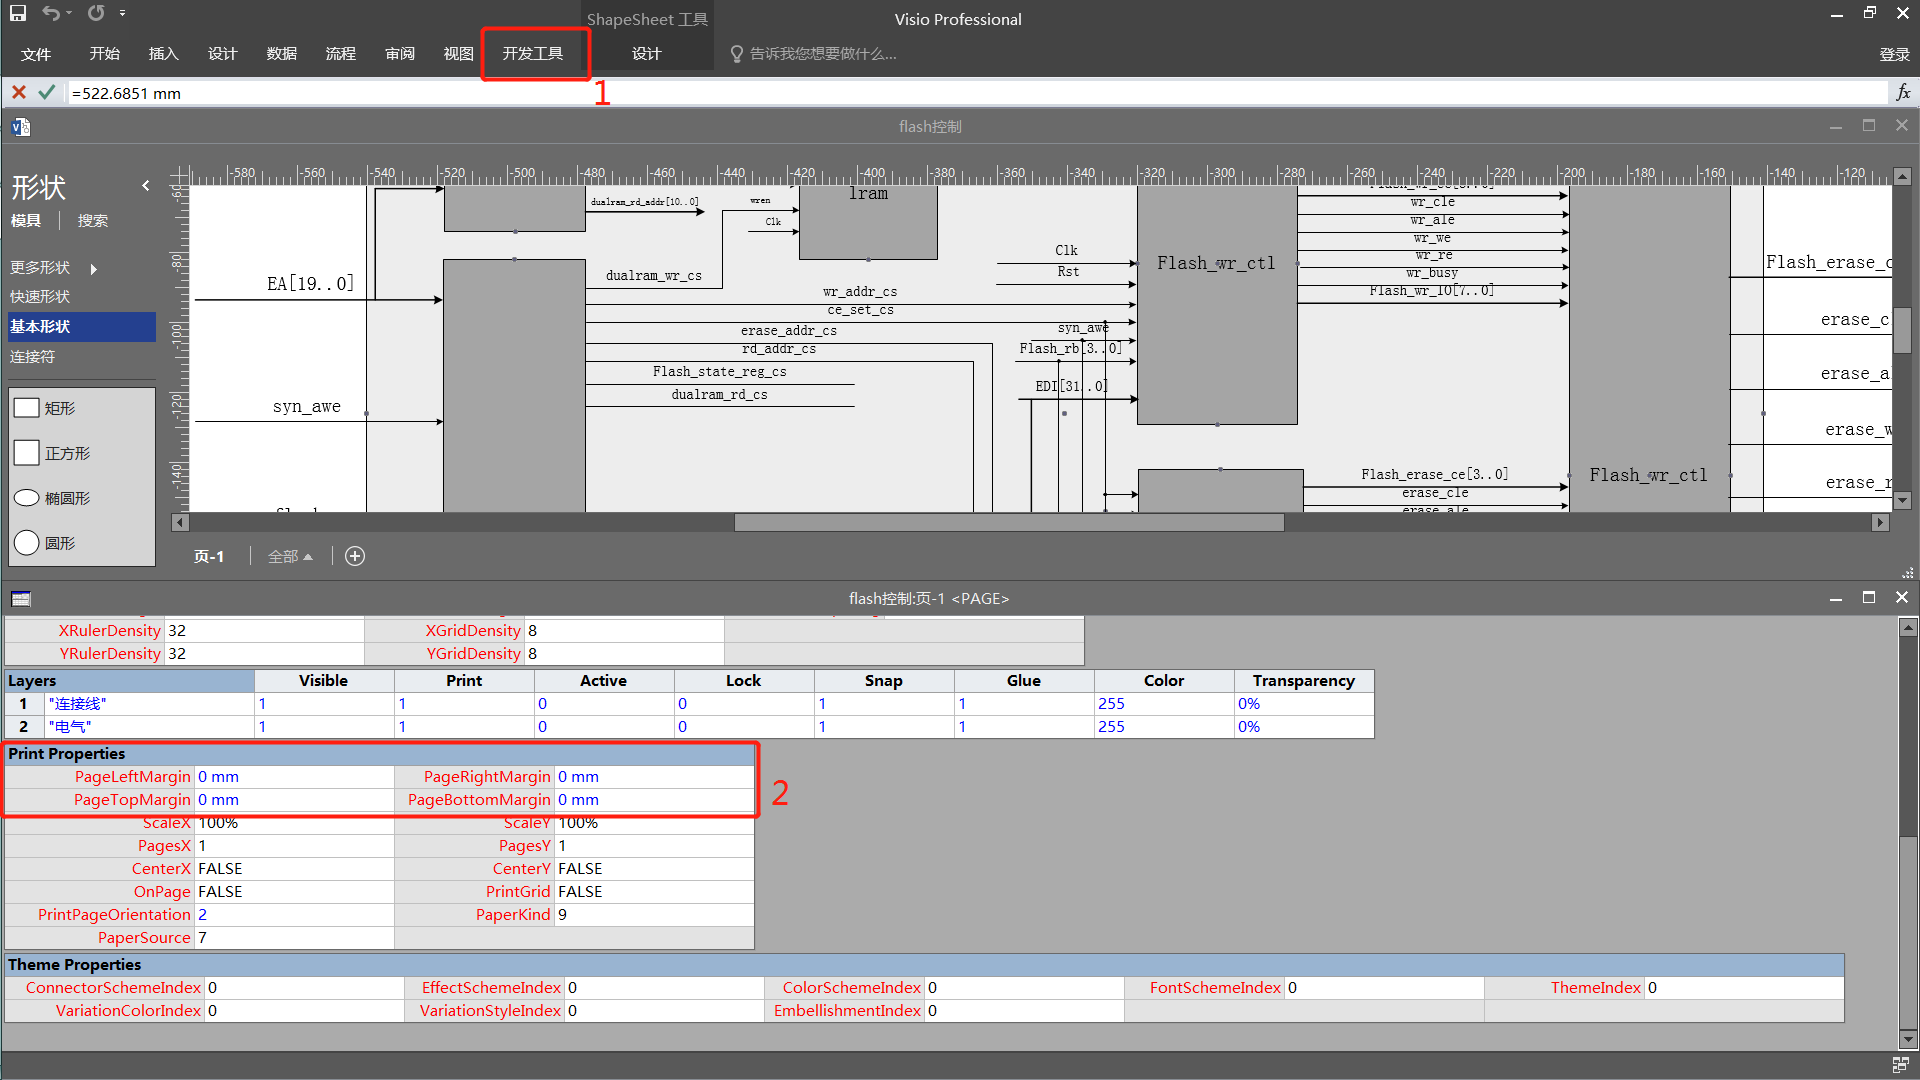Add a new page with the plus button

(354, 556)
